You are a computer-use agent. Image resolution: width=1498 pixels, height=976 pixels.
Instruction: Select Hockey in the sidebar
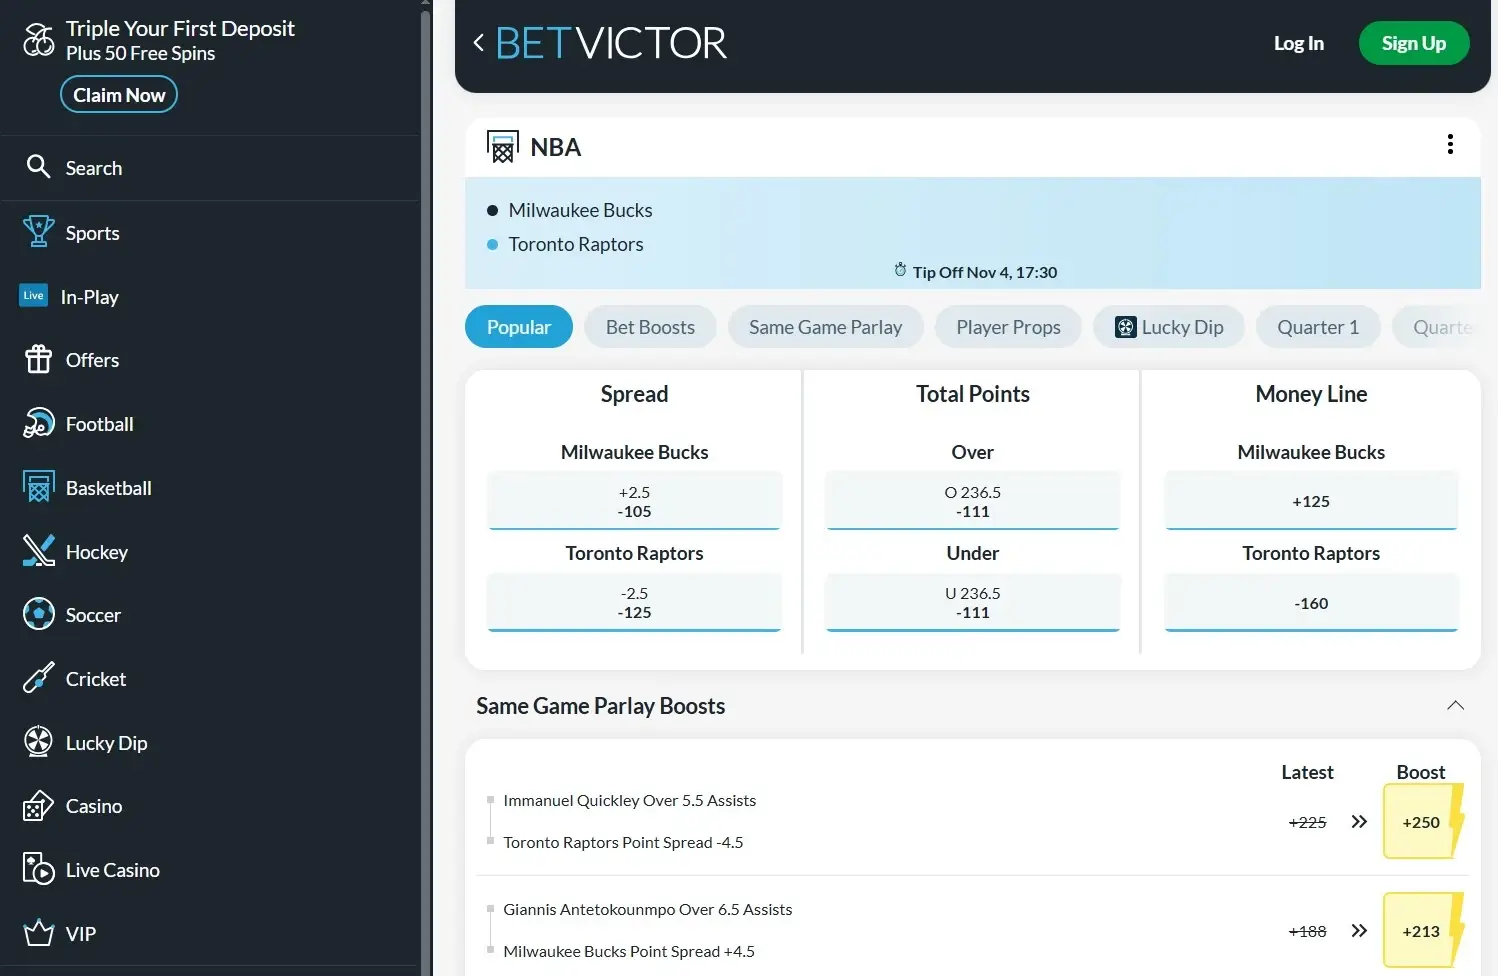96,551
